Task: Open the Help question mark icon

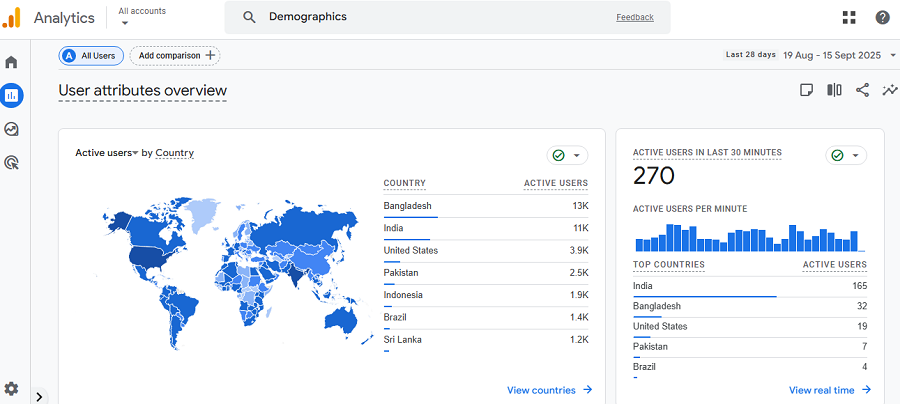Action: [882, 17]
